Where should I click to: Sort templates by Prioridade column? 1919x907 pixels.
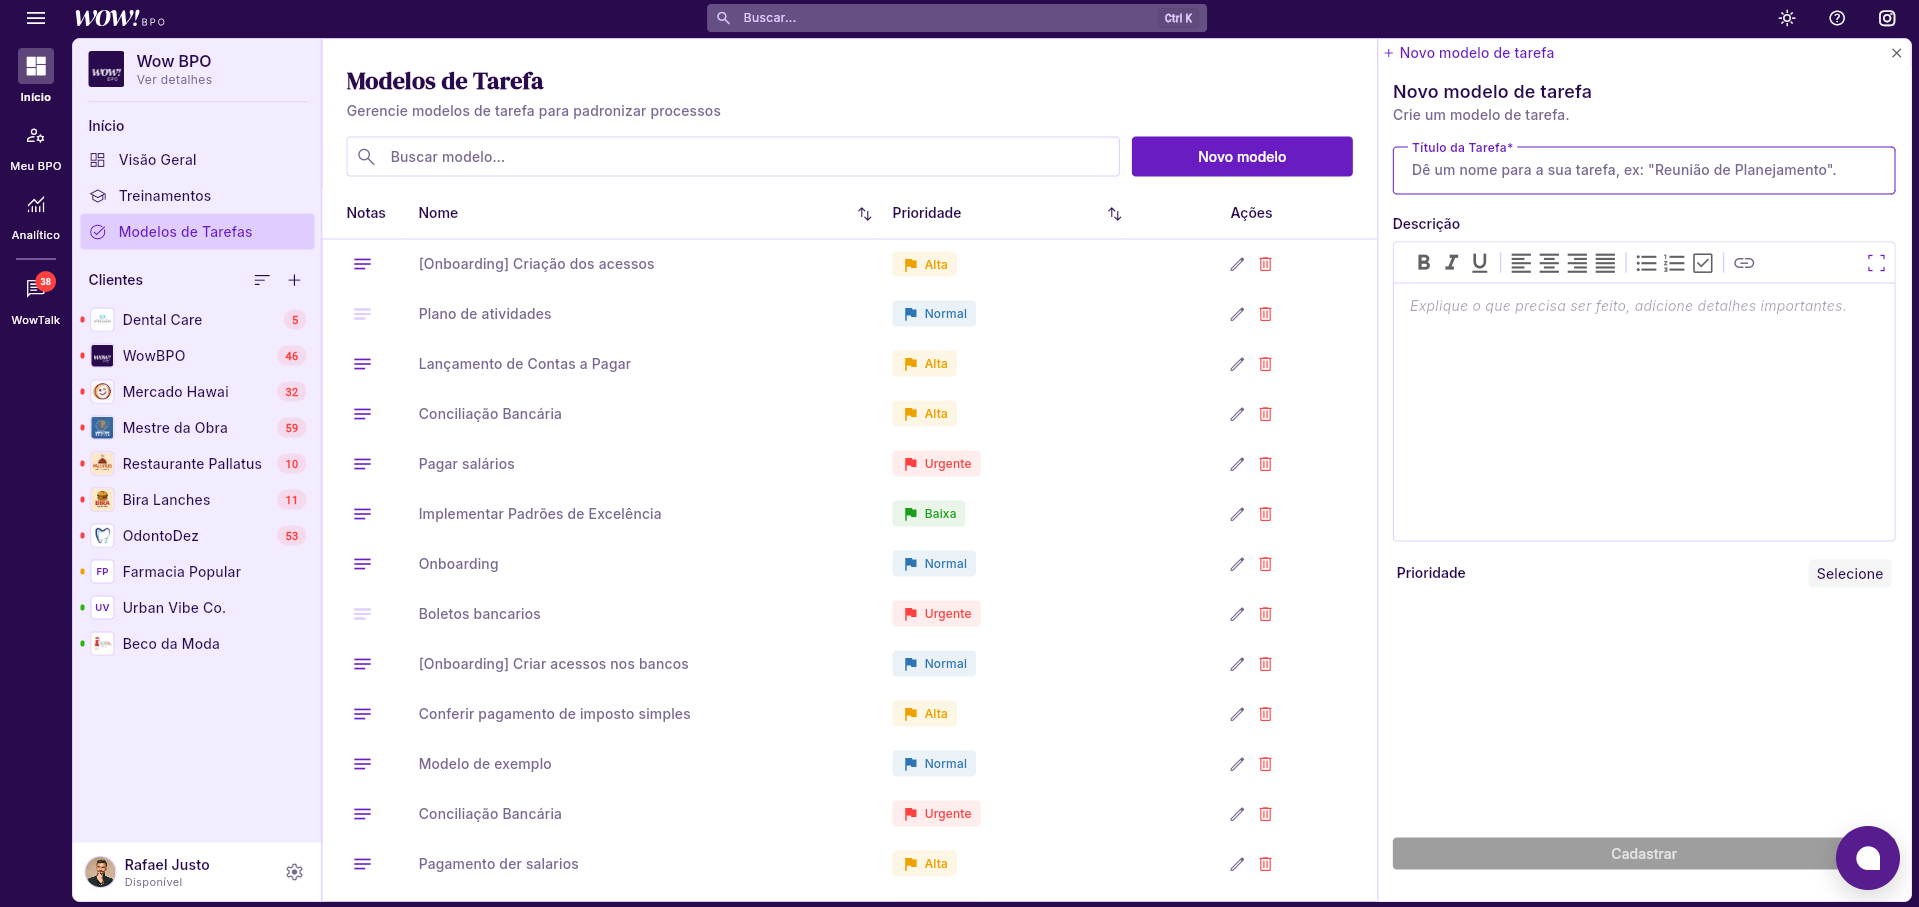pos(1114,214)
